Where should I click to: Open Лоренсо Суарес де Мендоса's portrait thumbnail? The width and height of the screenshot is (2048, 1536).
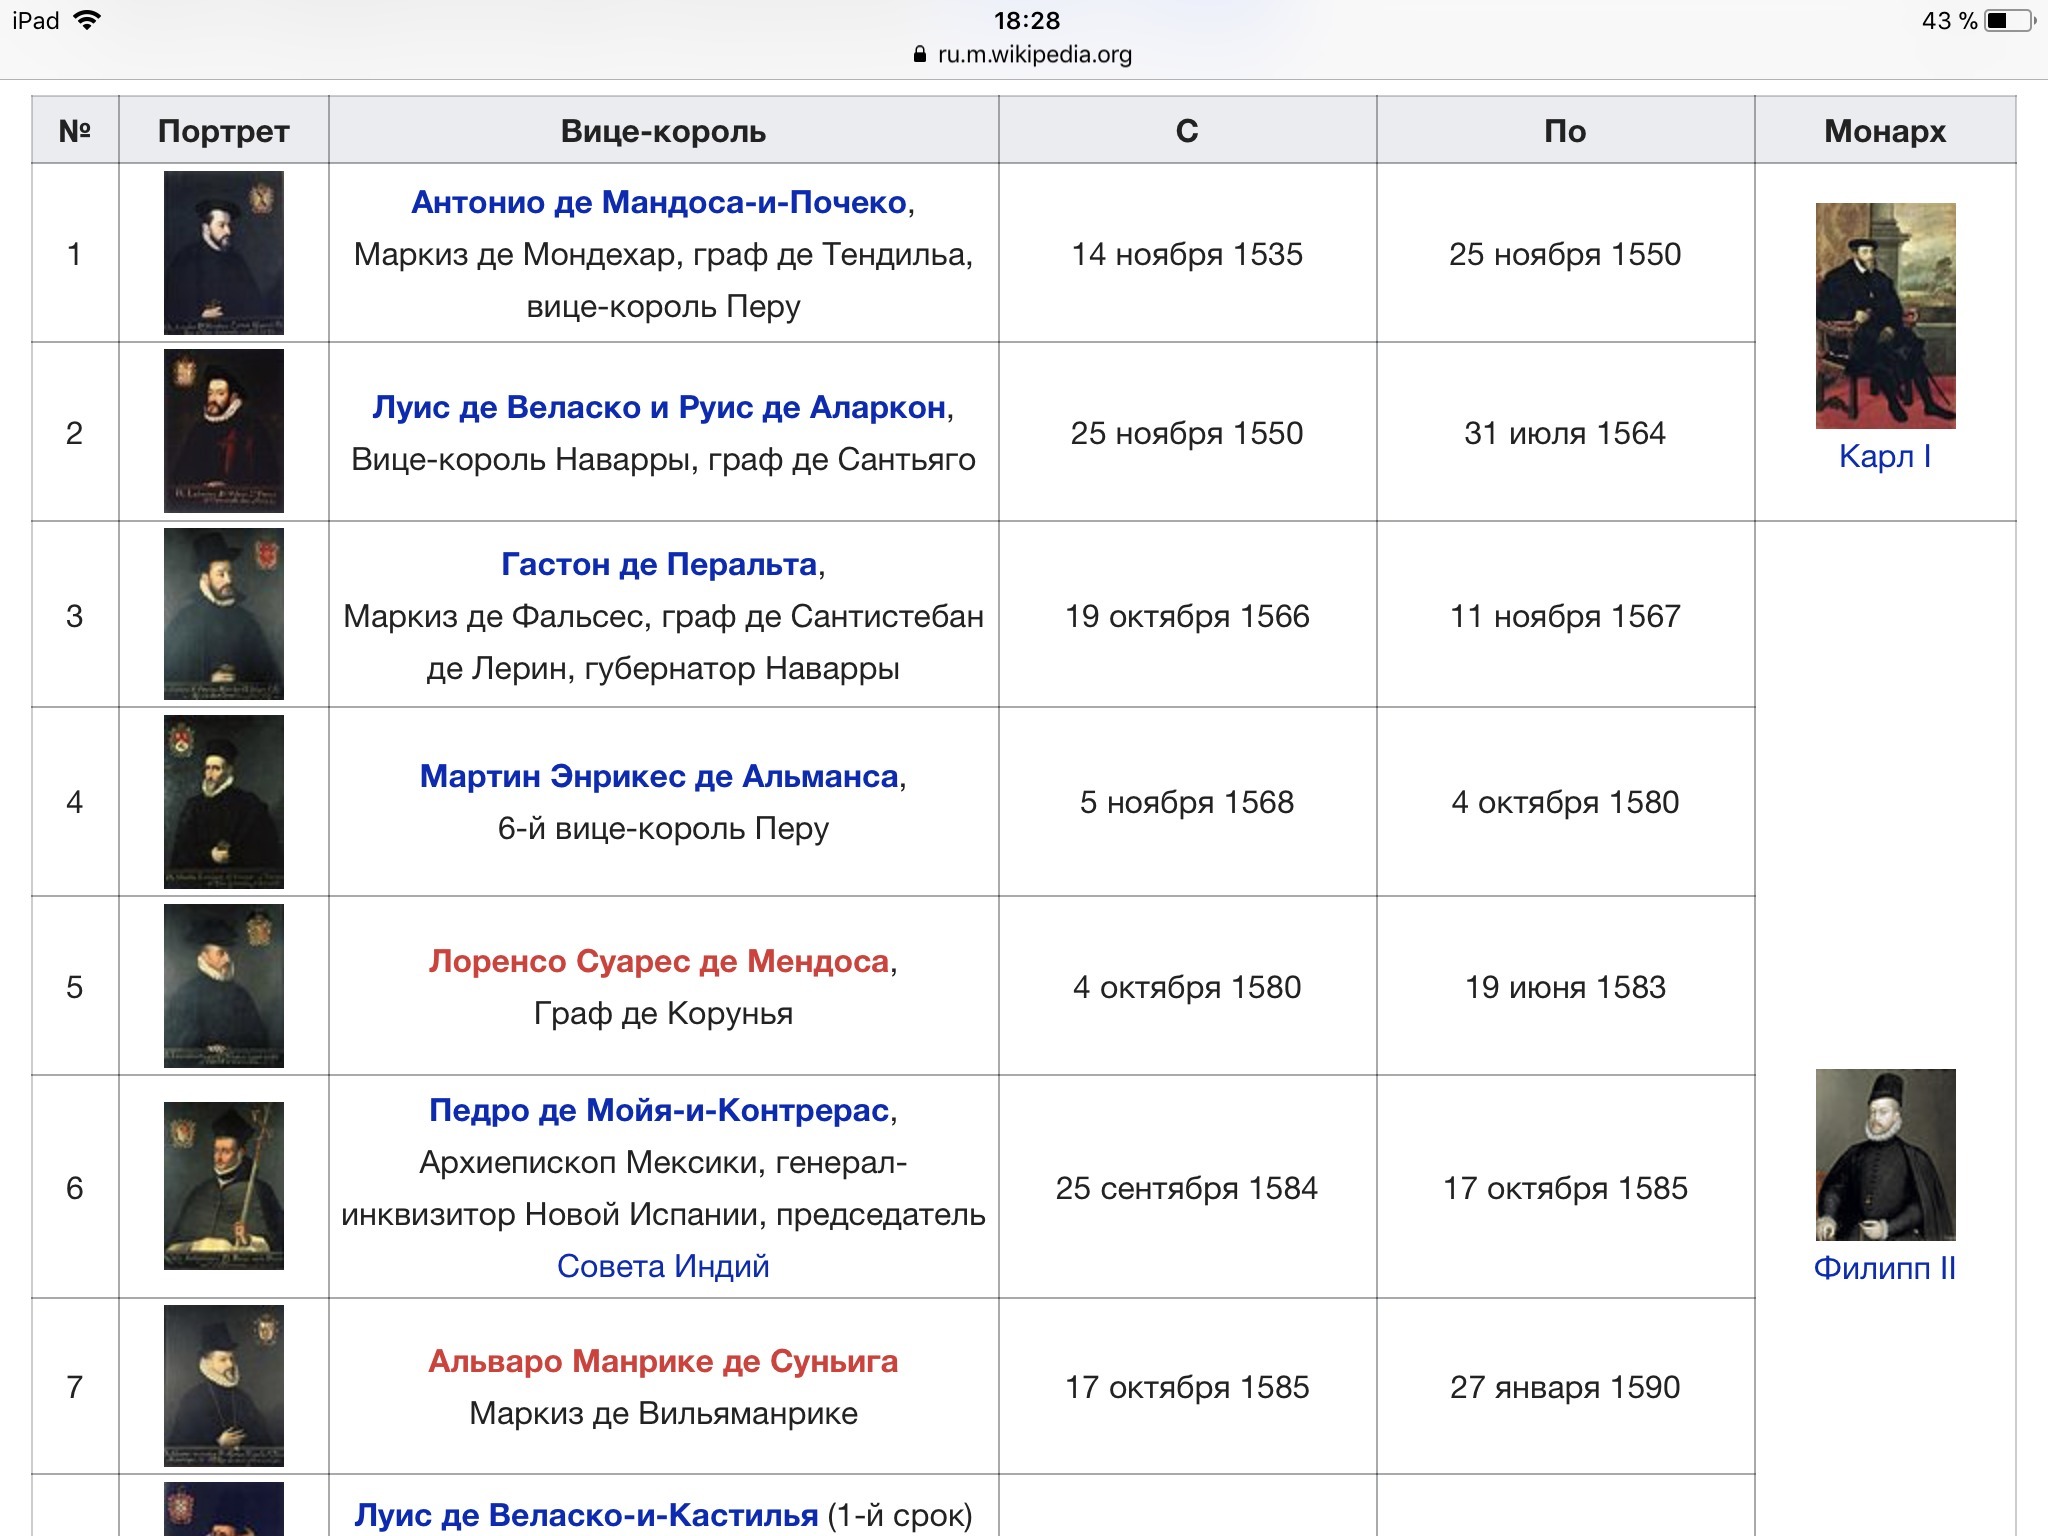click(224, 986)
